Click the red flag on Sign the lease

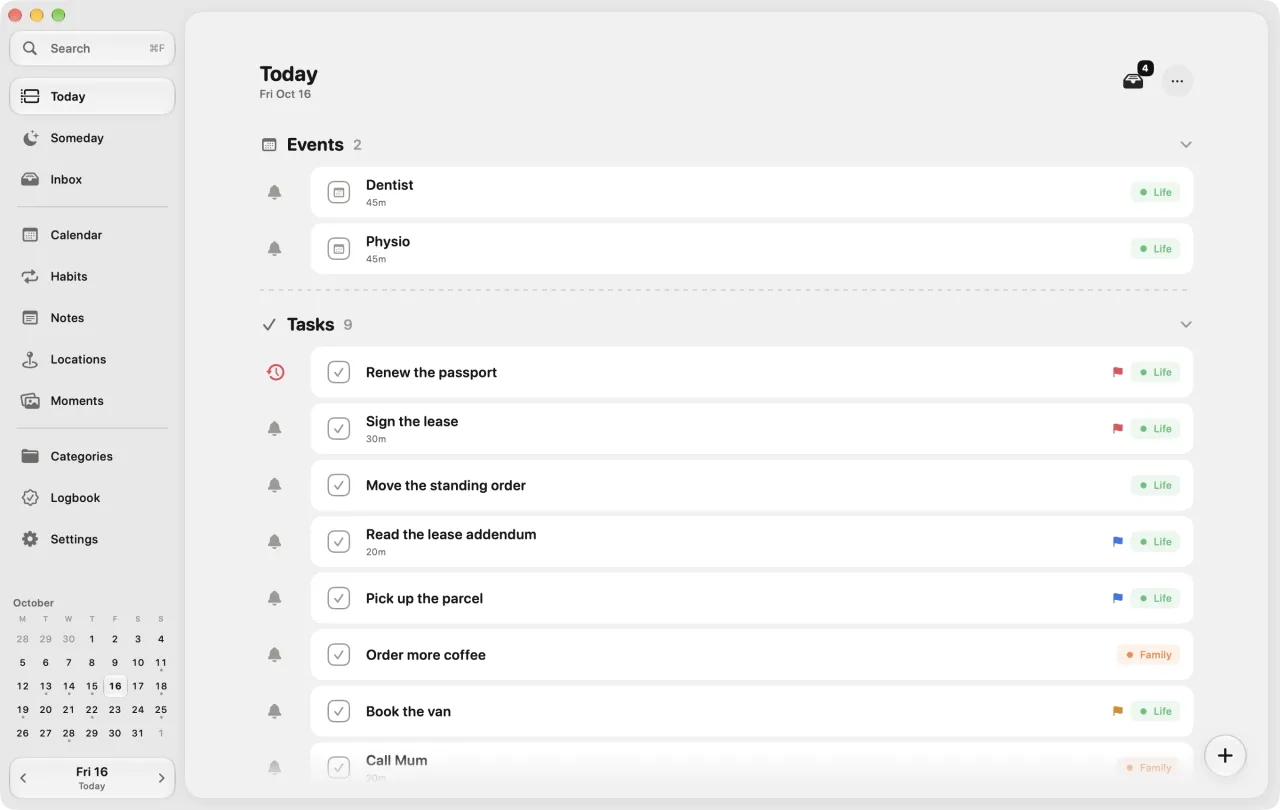pyautogui.click(x=1118, y=429)
